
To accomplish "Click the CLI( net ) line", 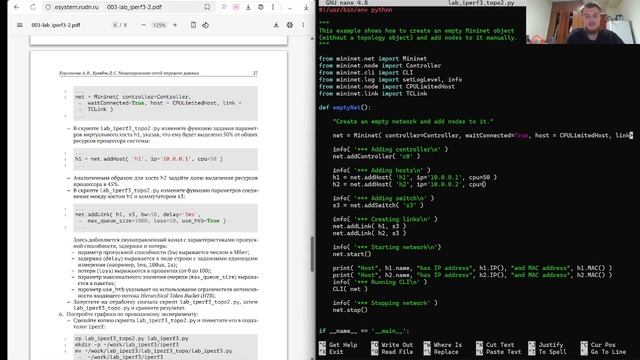I will coord(350,289).
